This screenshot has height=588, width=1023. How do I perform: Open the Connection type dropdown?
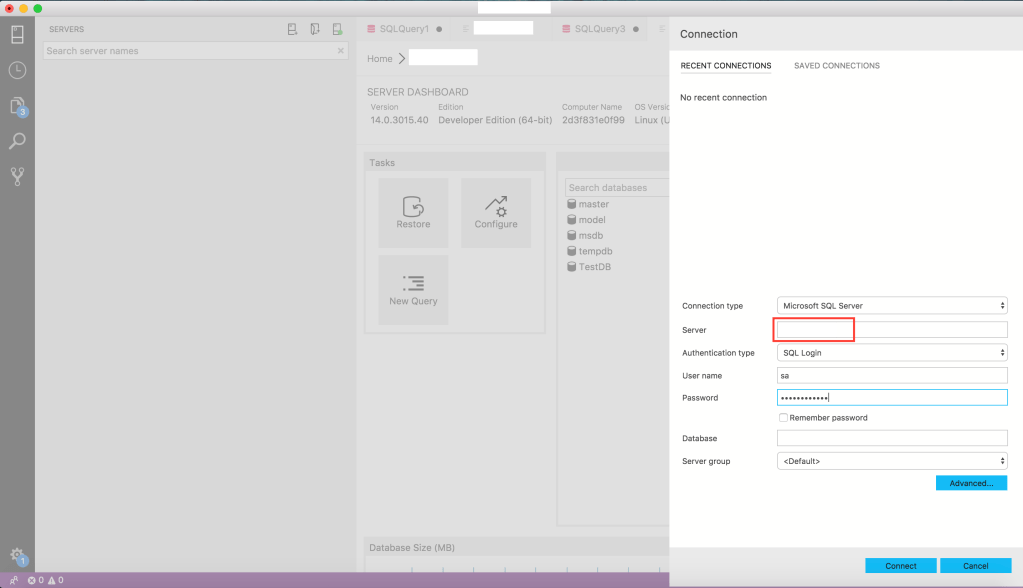pyautogui.click(x=891, y=306)
